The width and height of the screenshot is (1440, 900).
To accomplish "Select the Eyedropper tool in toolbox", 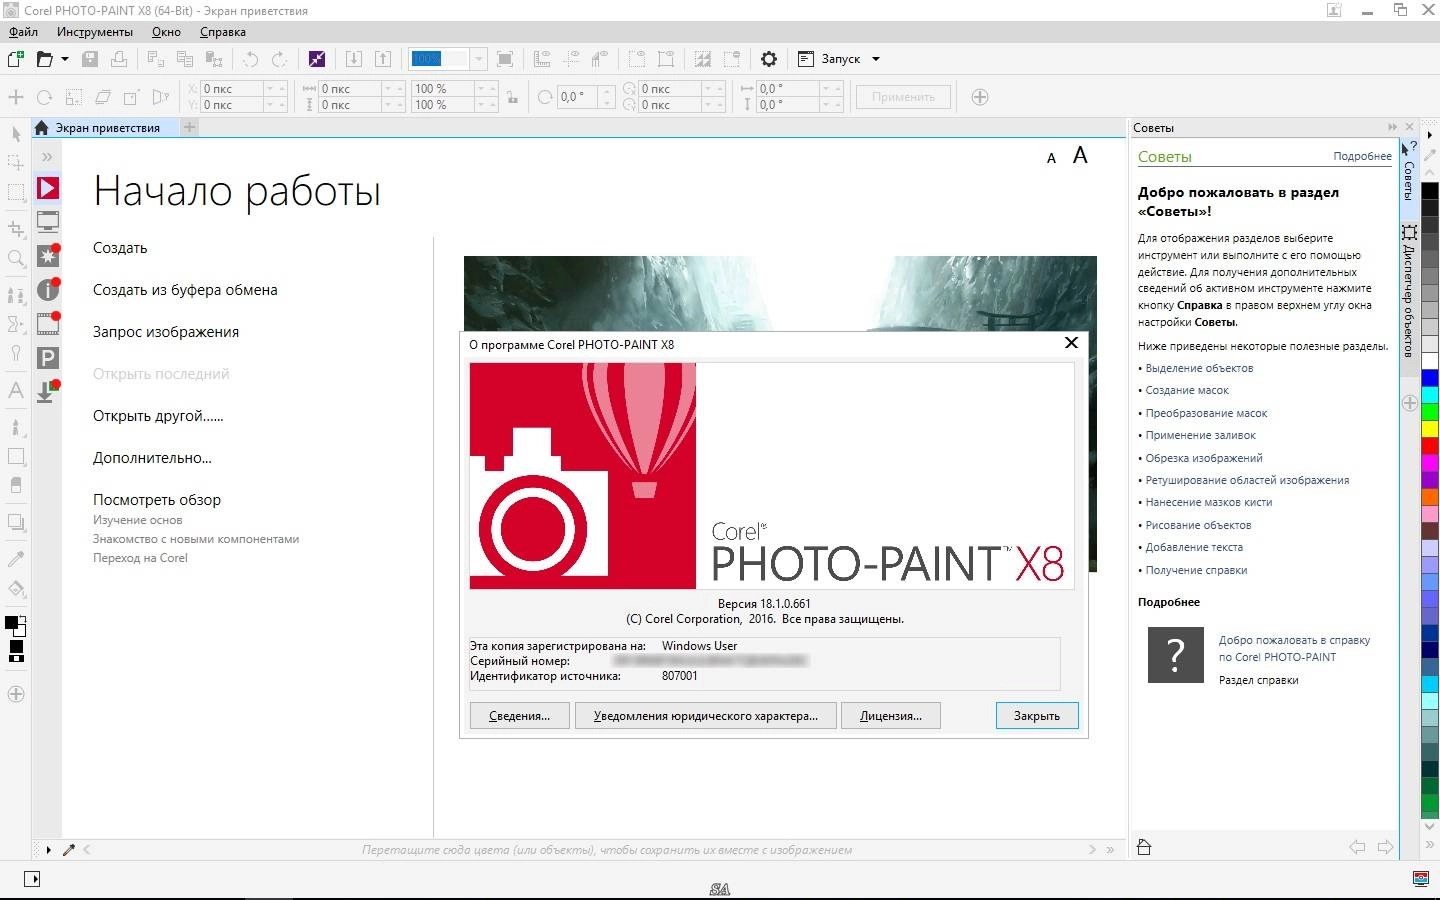I will tap(16, 559).
